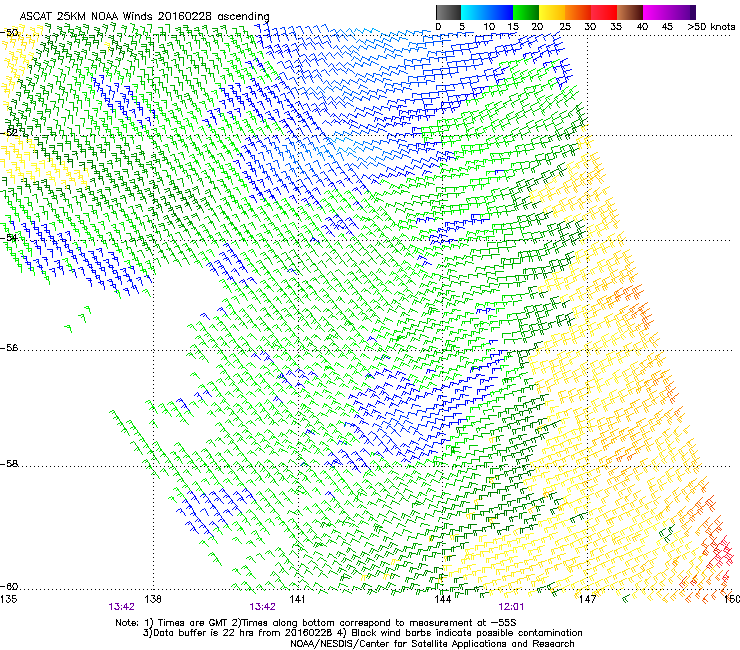
Task: Click the gray 0-5 knots legend swatch
Action: [x=448, y=12]
